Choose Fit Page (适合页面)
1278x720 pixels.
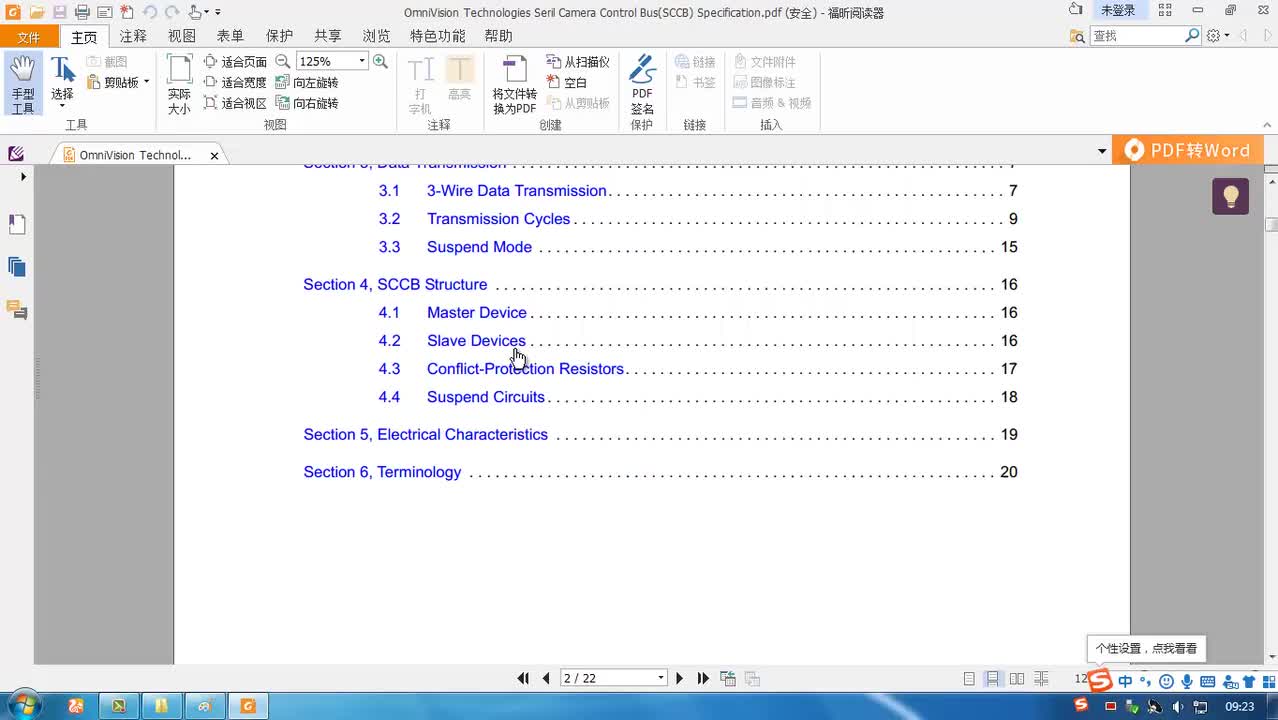tap(235, 62)
